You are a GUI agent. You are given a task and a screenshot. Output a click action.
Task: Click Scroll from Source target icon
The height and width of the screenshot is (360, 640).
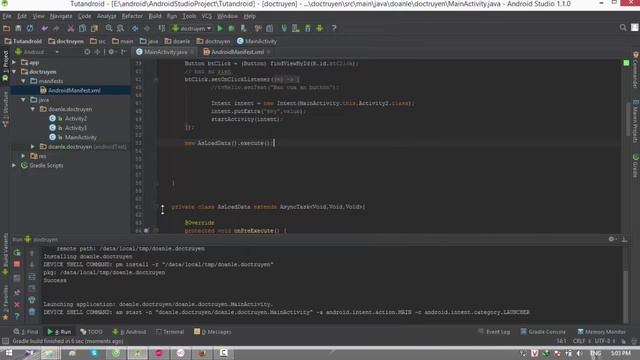pos(87,52)
